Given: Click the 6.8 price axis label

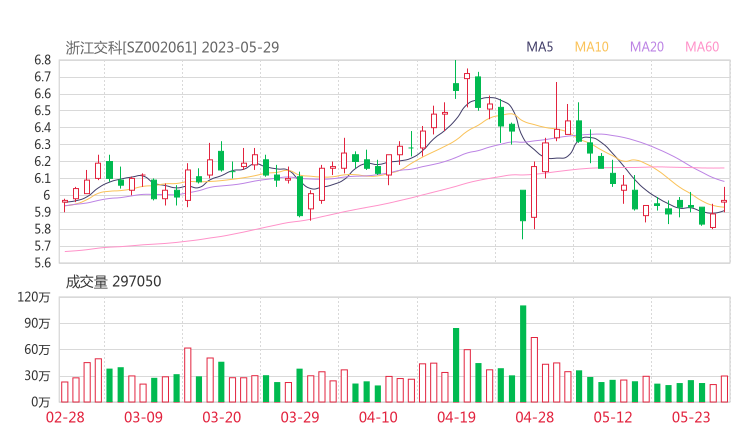Looking at the screenshot, I should (42, 60).
